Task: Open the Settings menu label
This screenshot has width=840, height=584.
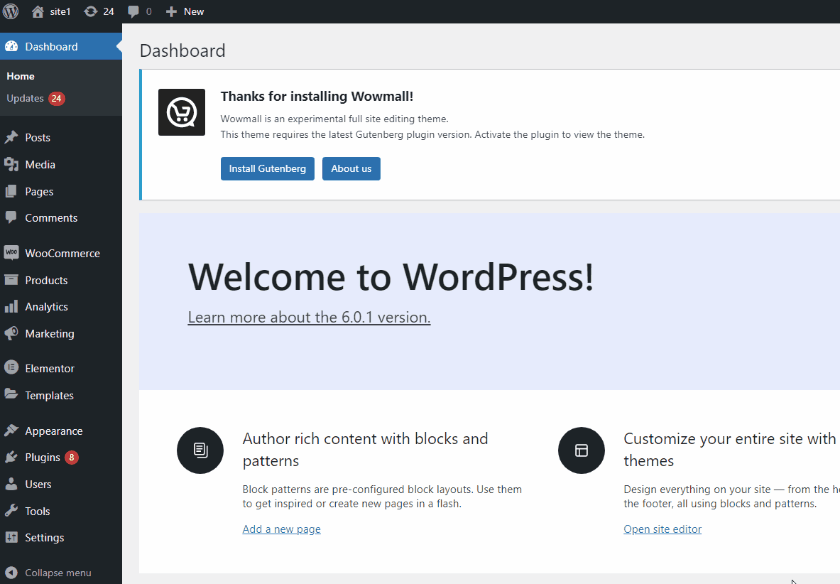Action: click(x=44, y=538)
